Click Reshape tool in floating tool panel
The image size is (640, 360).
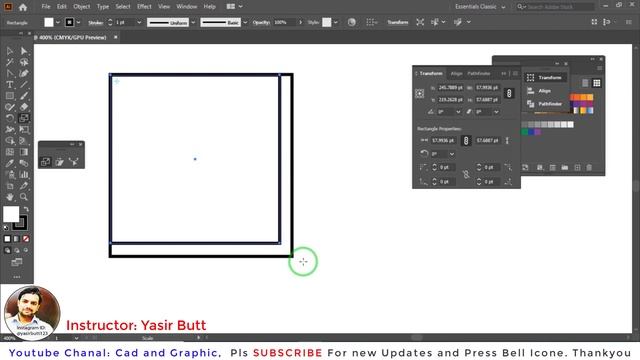(74, 162)
